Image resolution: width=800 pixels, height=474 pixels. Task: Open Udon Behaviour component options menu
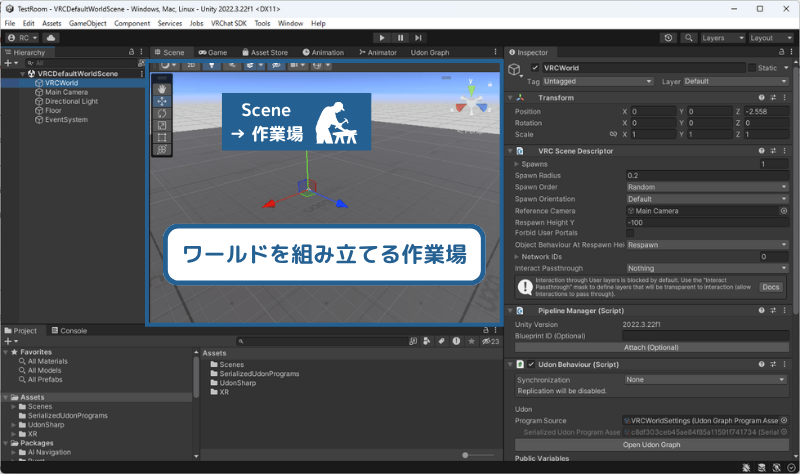click(x=785, y=364)
